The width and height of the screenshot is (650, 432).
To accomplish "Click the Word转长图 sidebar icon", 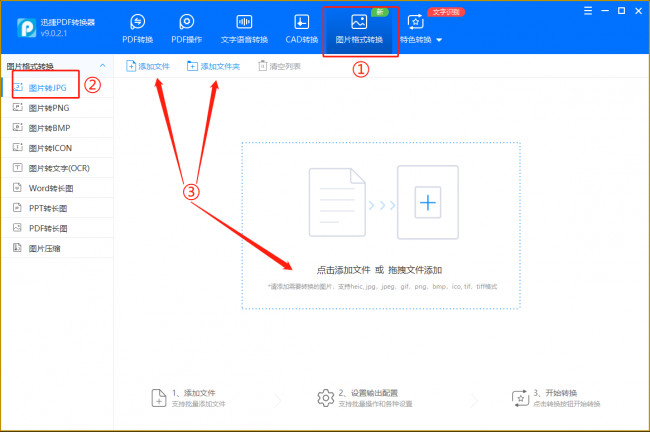I will coord(17,187).
